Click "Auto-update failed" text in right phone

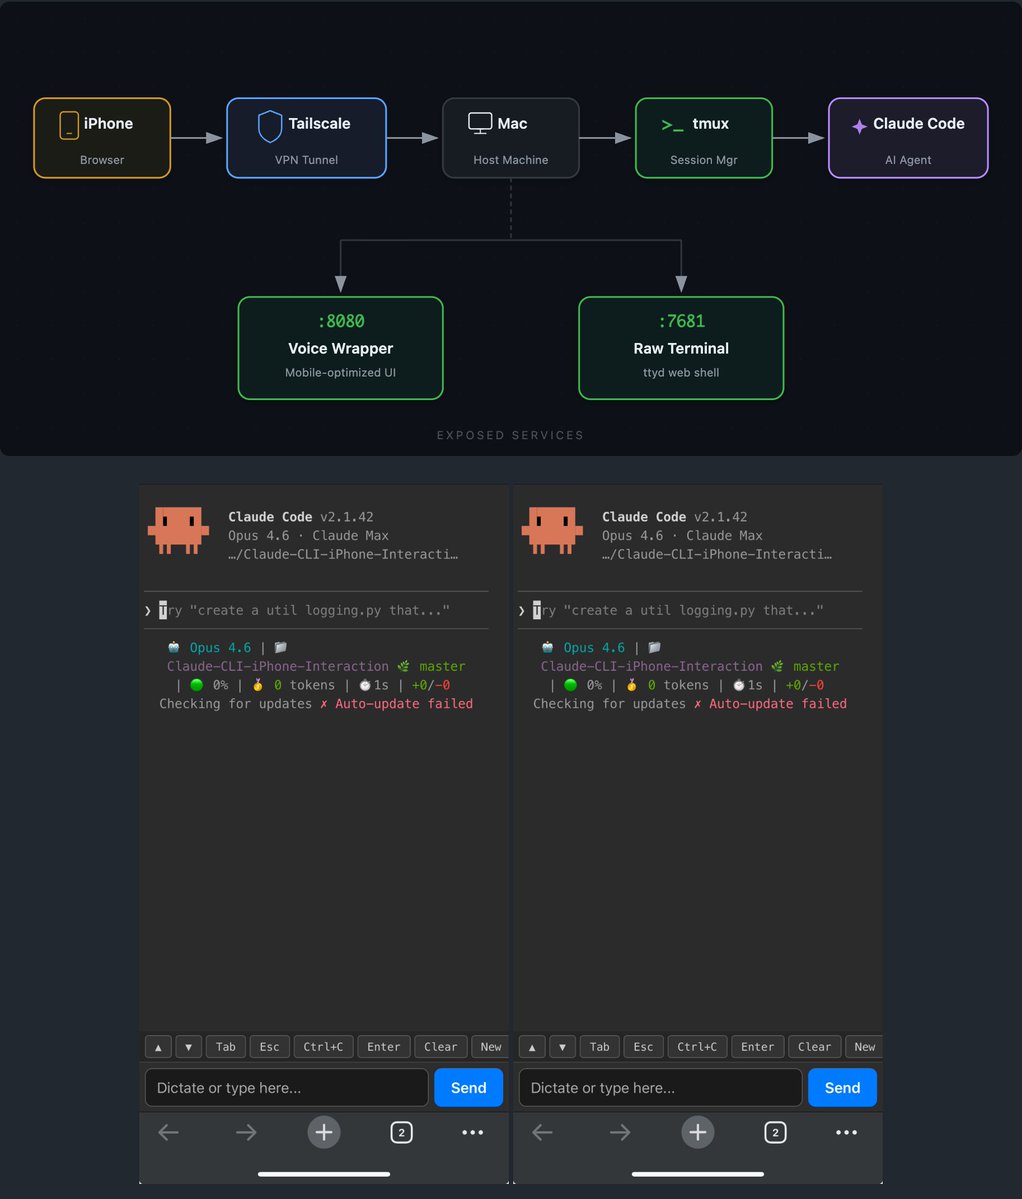(777, 703)
